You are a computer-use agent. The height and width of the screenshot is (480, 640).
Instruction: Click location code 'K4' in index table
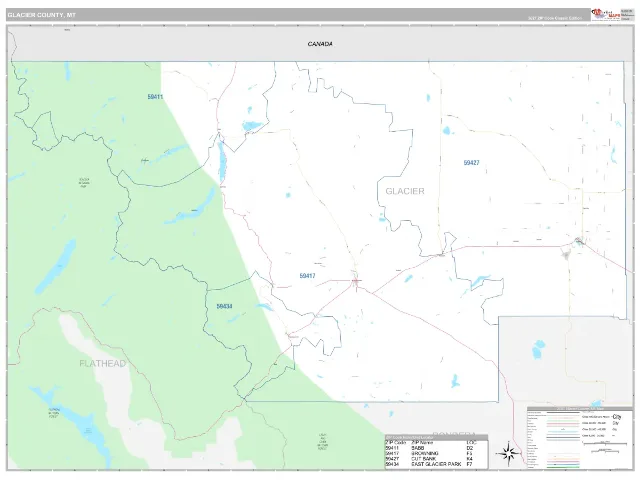click(x=469, y=459)
